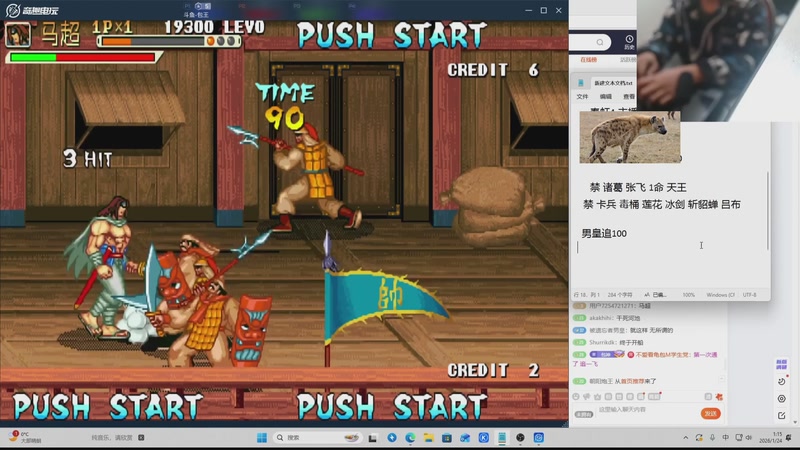Click the red maple leaf chat icon
The image size is (800, 450).
tap(719, 396)
